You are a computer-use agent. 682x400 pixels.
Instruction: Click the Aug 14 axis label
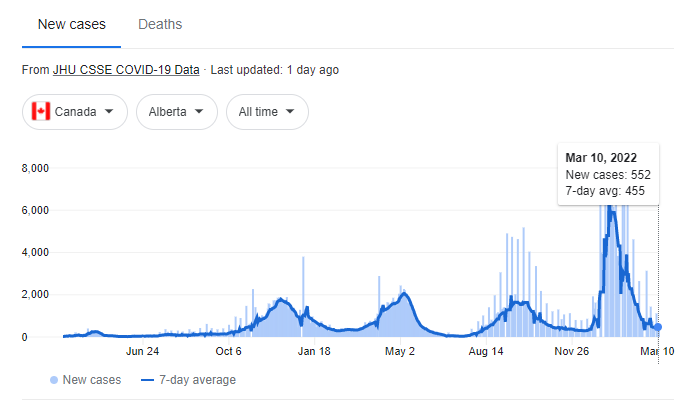tap(485, 351)
